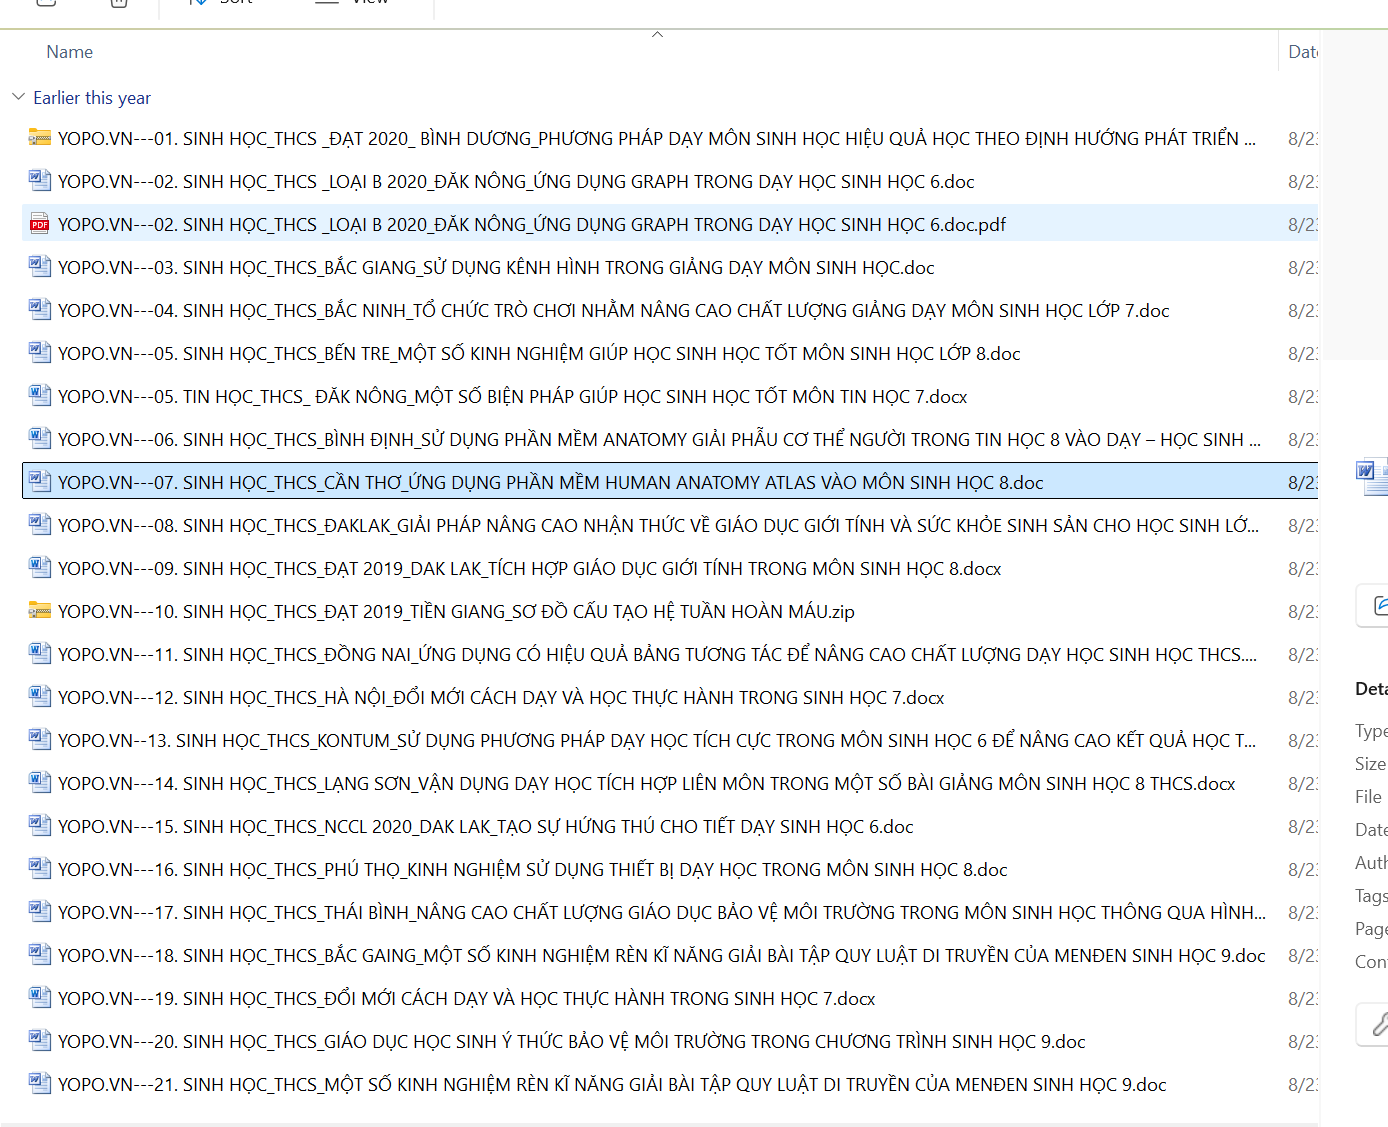Select file name 16 PHÚ THỌ thiết bị dạy học

[x=533, y=869]
